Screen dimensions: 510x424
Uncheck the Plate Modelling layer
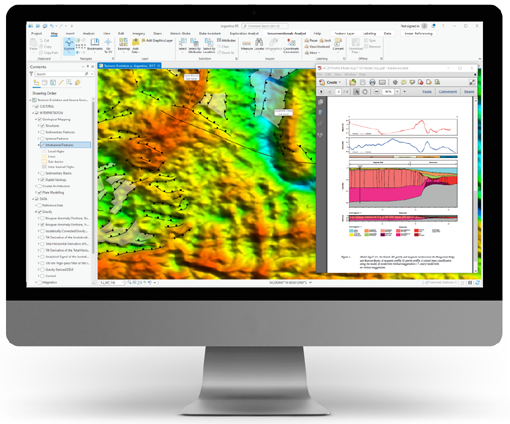(39, 192)
